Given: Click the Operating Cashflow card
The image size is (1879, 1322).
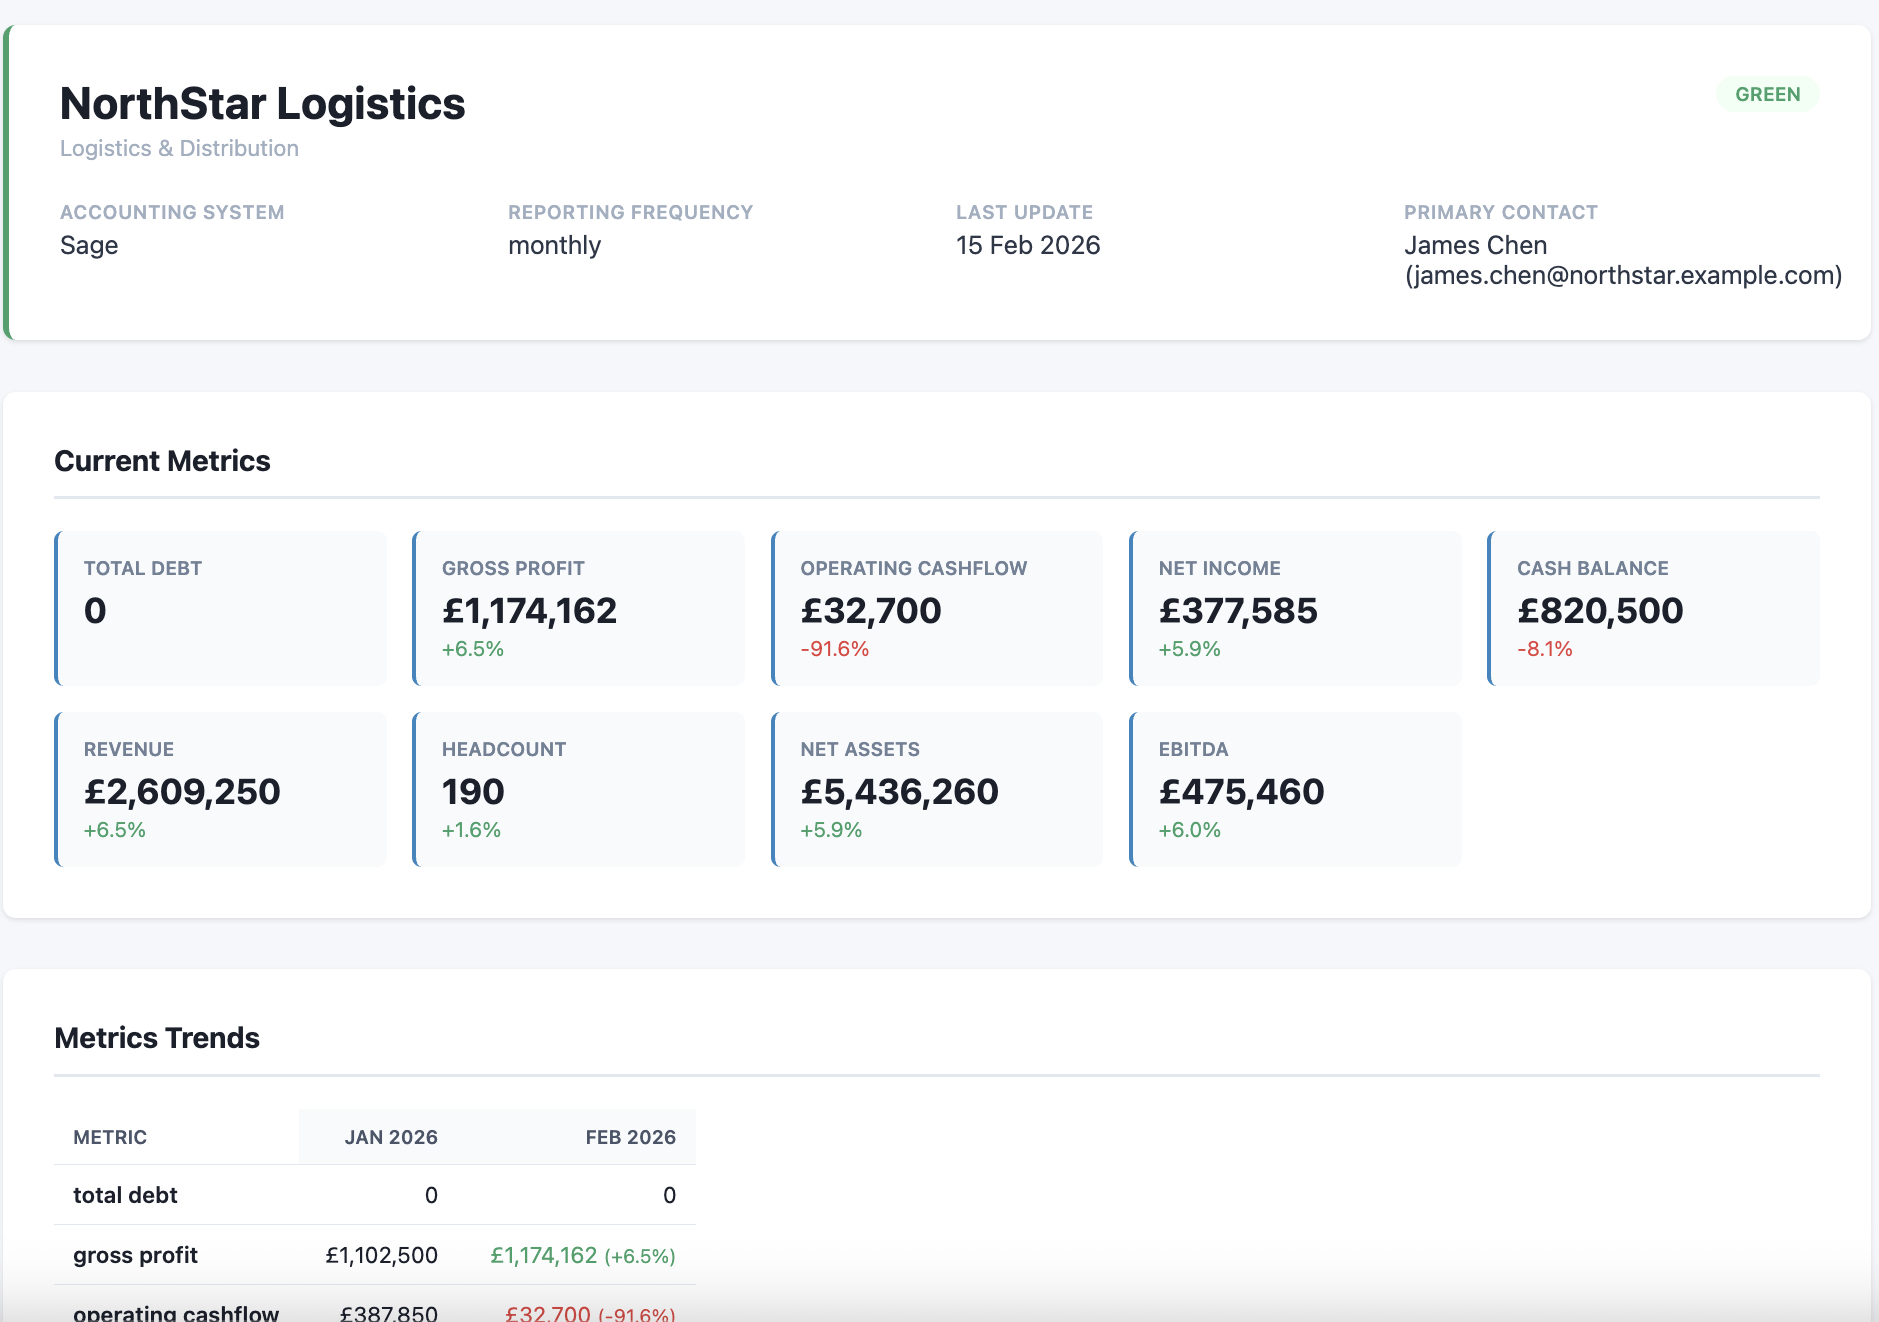Looking at the screenshot, I should 937,607.
